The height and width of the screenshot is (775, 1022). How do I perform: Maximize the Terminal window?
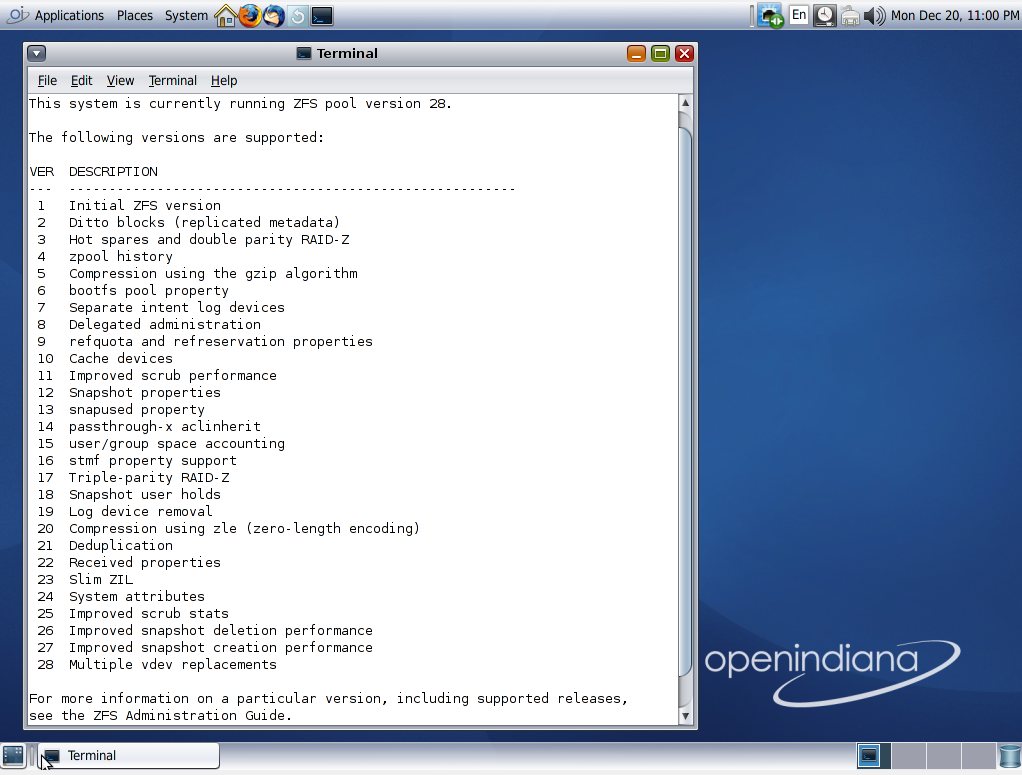coord(660,53)
